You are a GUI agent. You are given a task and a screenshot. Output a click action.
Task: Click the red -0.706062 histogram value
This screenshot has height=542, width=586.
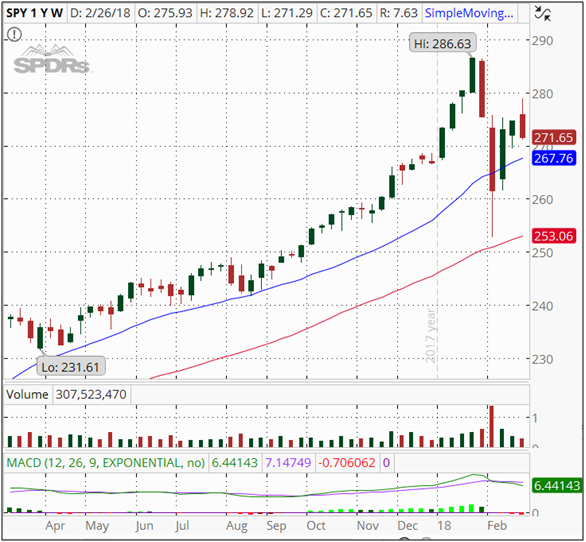347,463
